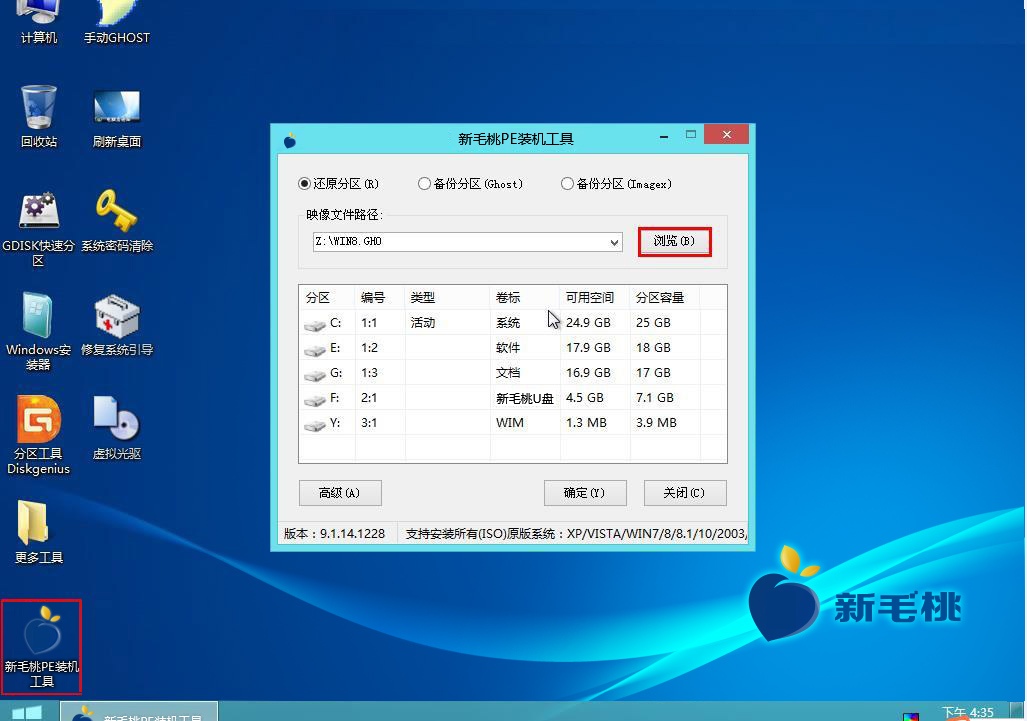Open the 计算机 desktop icon
This screenshot has height=721, width=1027.
(38, 23)
